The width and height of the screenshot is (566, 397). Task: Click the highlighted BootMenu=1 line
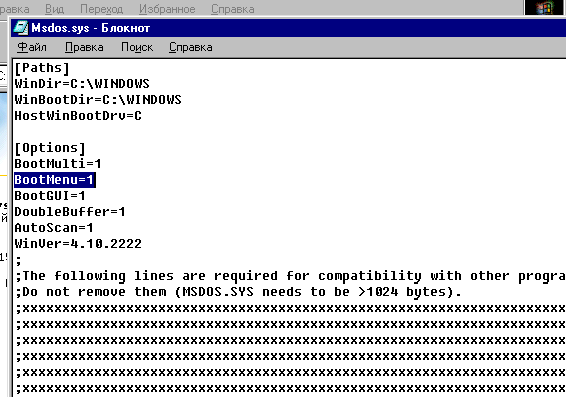[x=55, y=180]
